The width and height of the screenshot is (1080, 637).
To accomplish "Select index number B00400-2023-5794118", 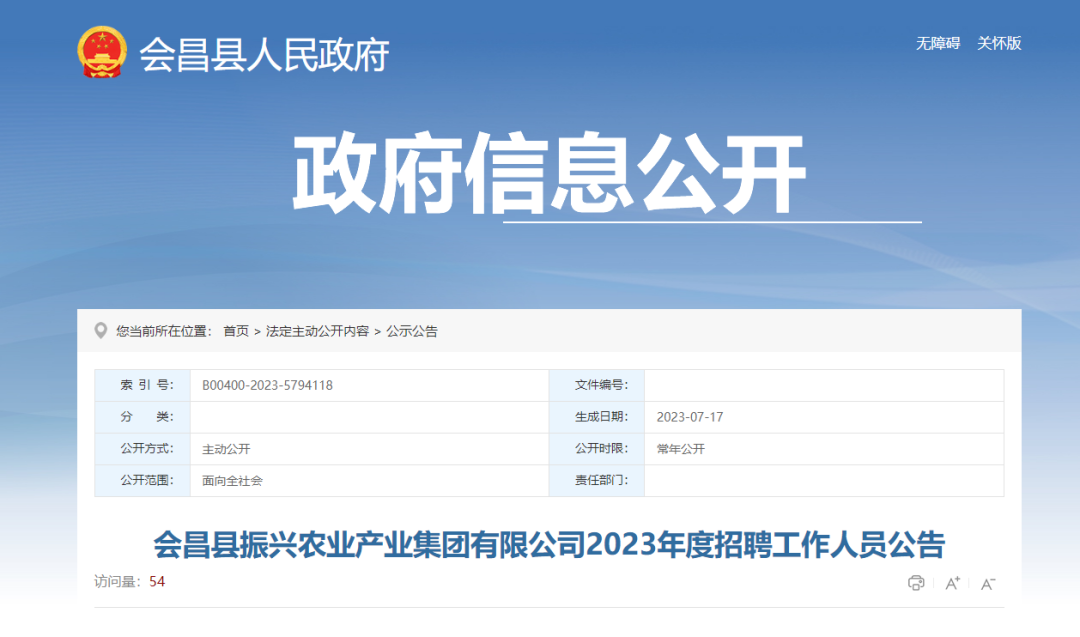I will [267, 386].
